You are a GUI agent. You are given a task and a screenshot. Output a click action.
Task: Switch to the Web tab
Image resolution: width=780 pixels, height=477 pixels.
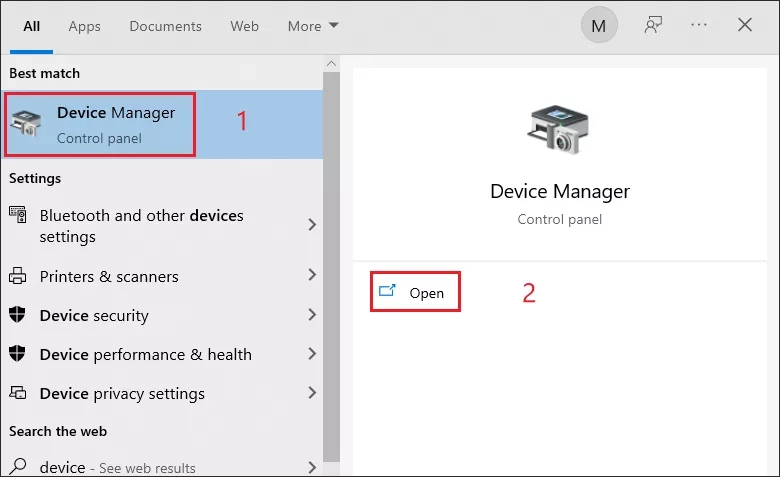(244, 26)
